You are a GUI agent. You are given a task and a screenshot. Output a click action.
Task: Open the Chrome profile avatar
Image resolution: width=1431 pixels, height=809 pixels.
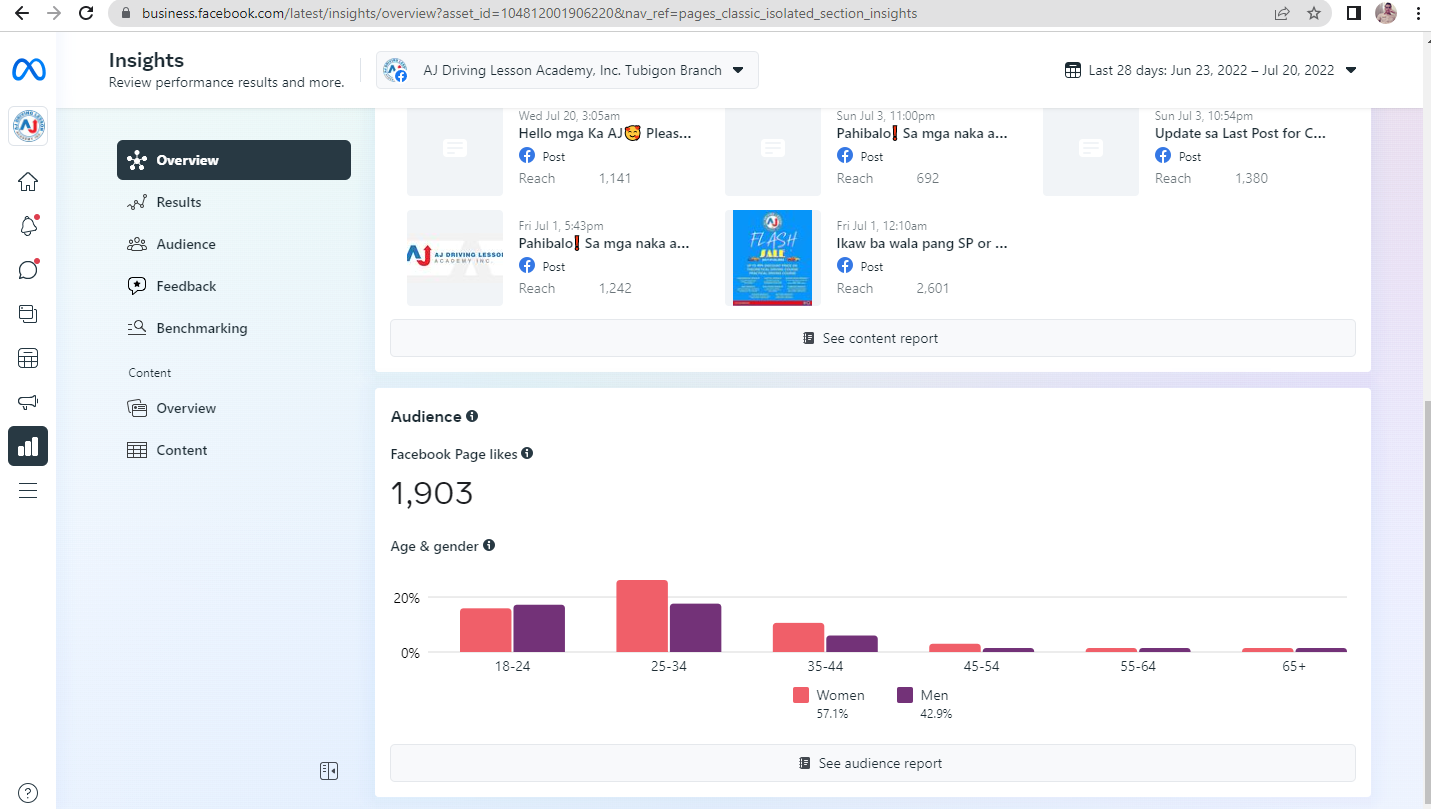1385,13
